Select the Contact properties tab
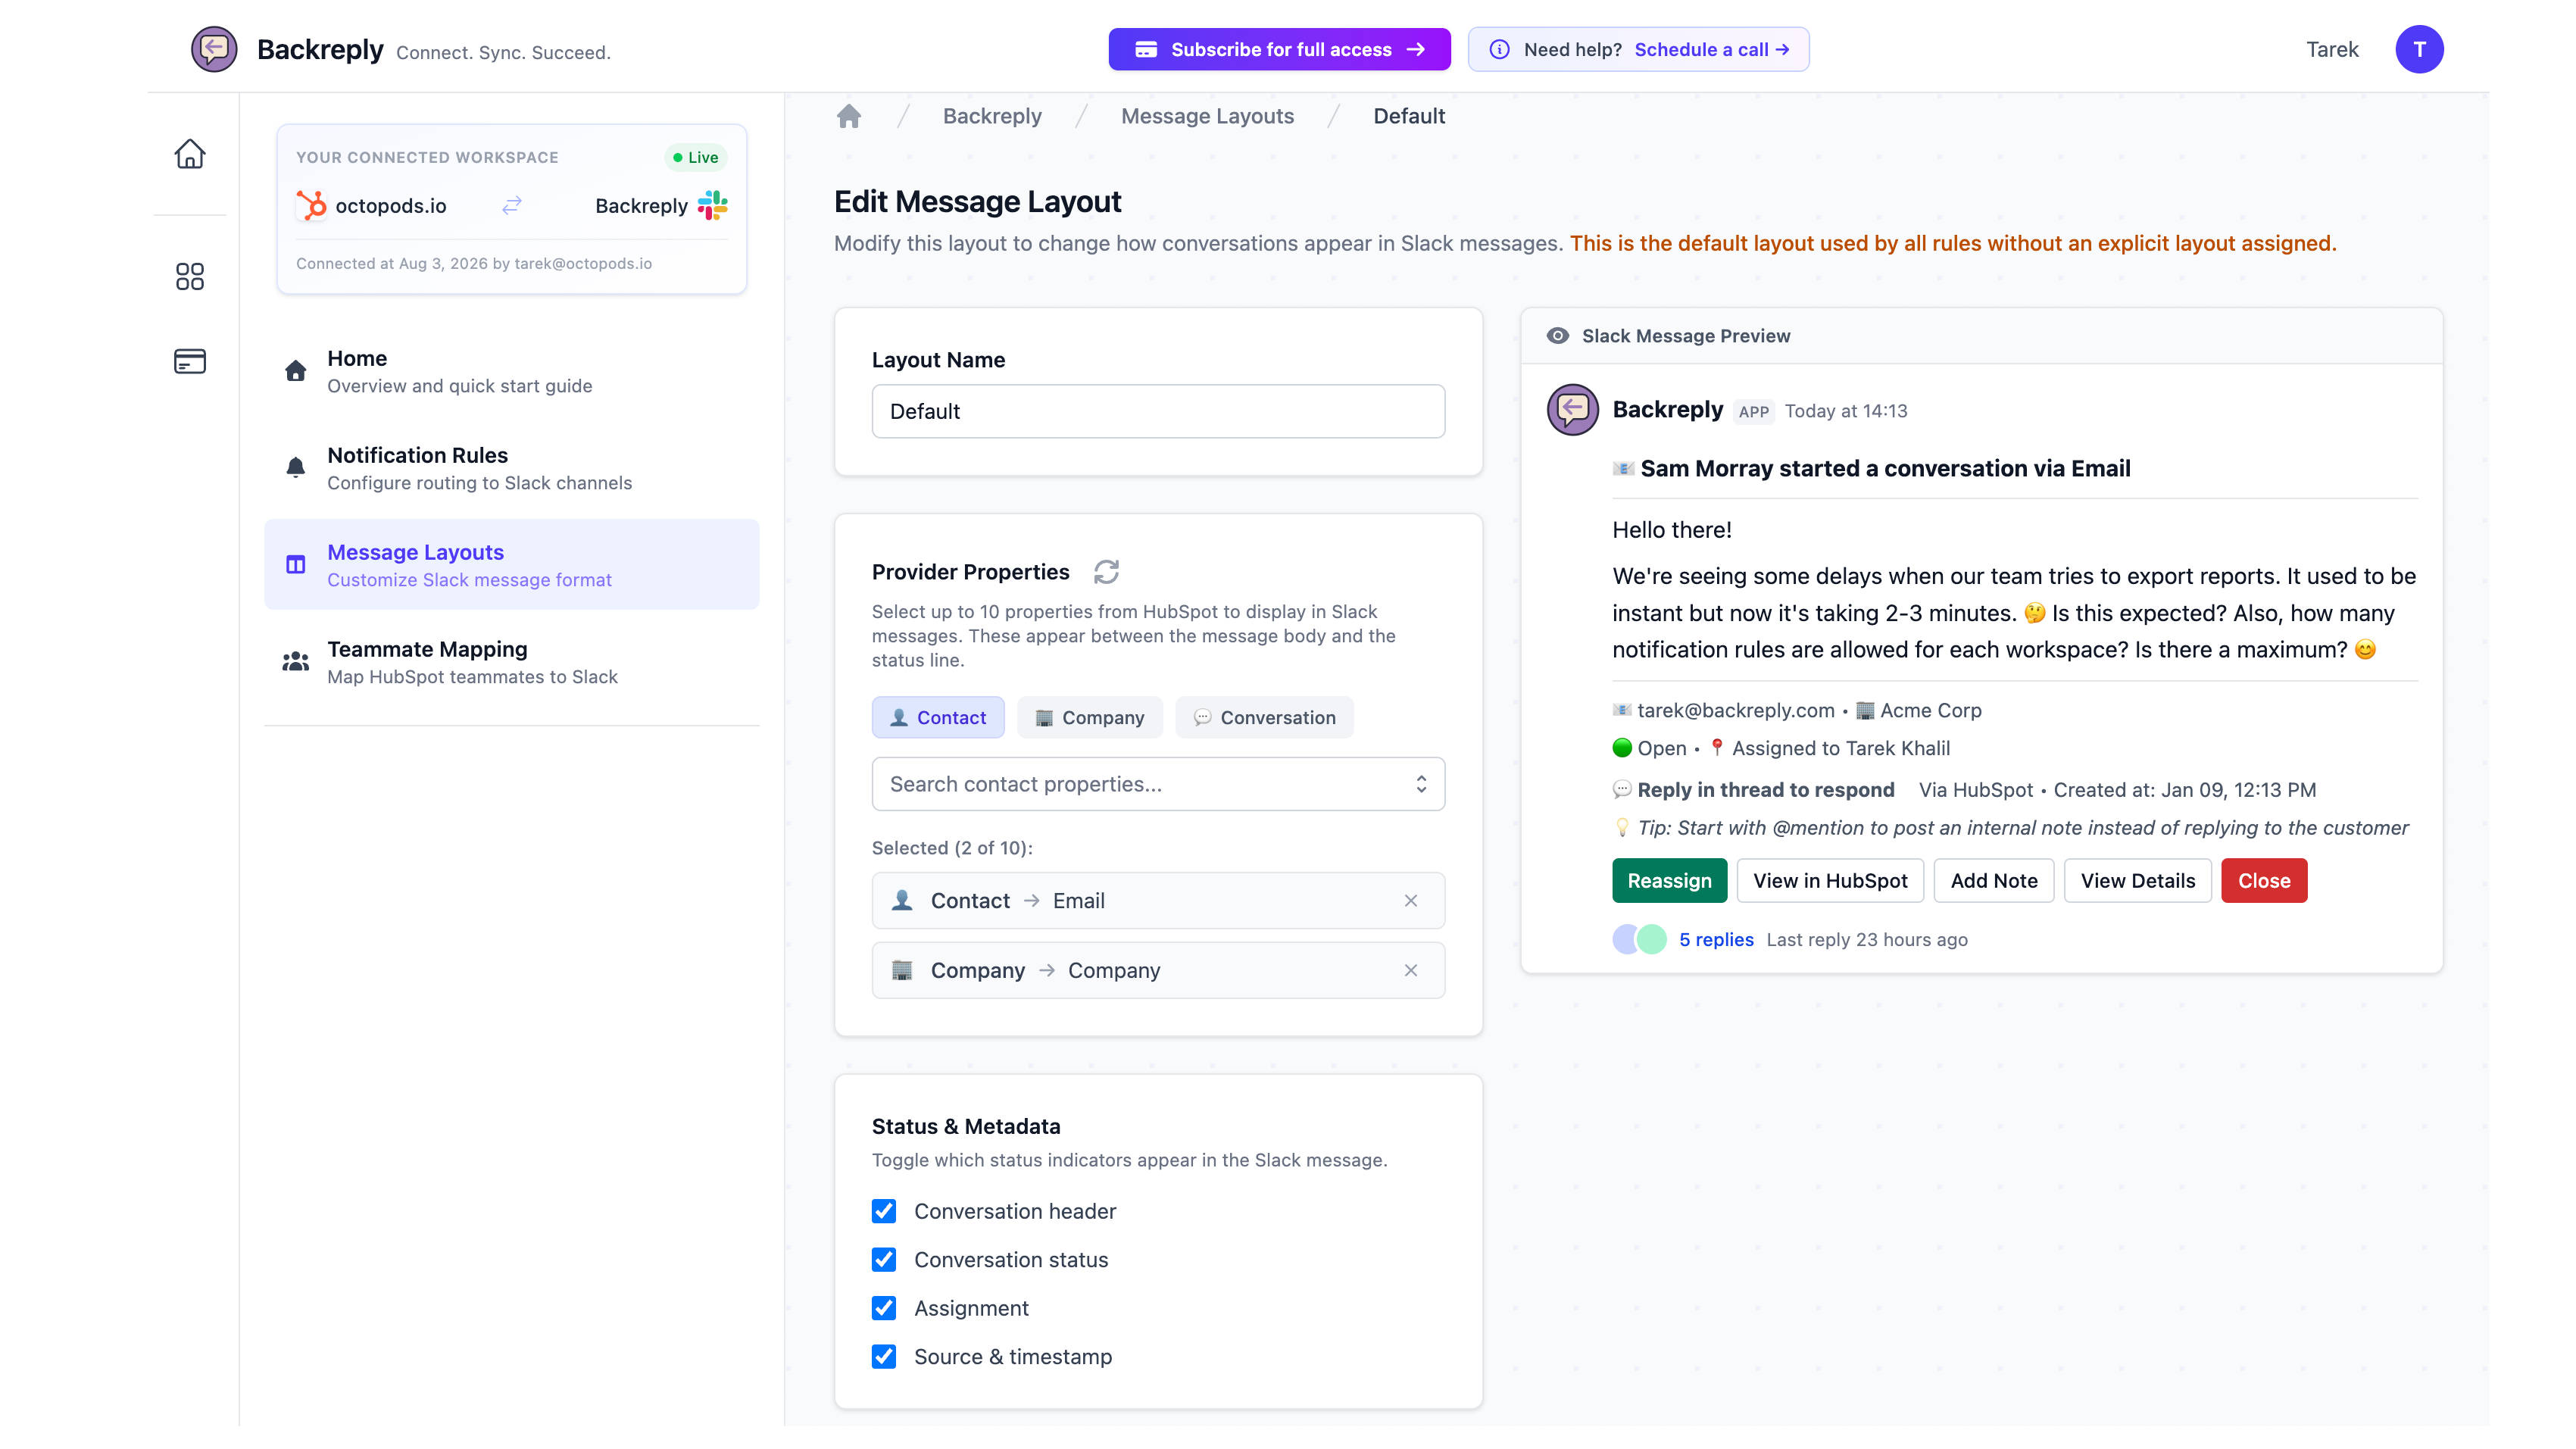The image size is (2576, 1449). point(938,718)
